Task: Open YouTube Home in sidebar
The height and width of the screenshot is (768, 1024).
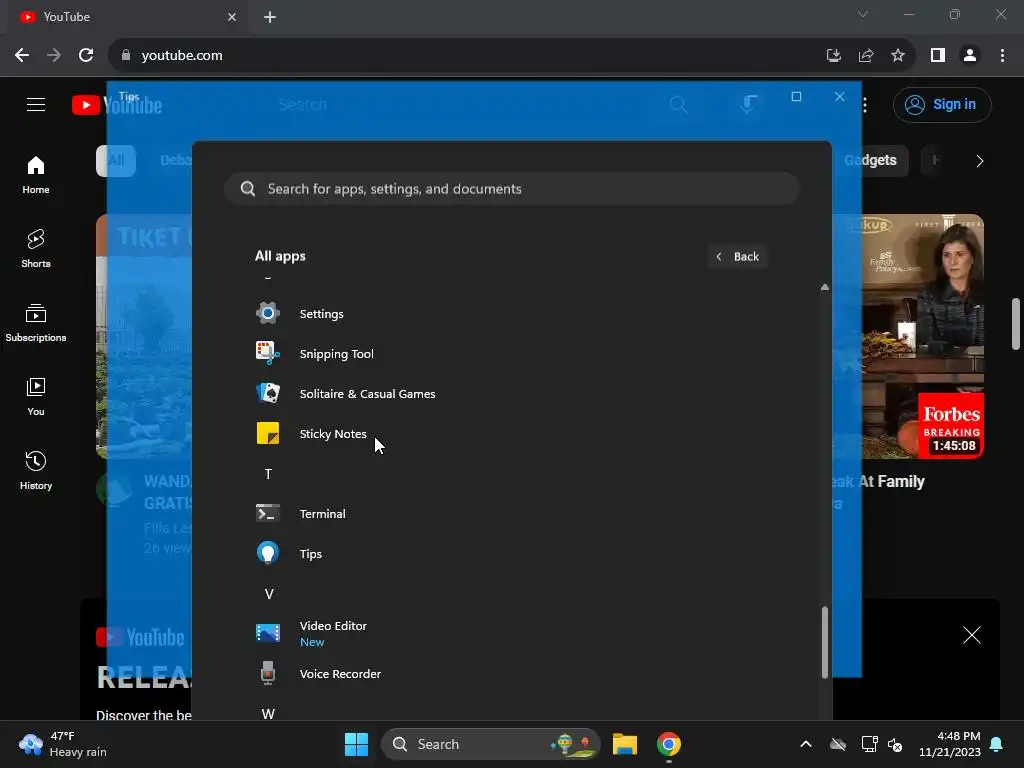Action: point(36,175)
